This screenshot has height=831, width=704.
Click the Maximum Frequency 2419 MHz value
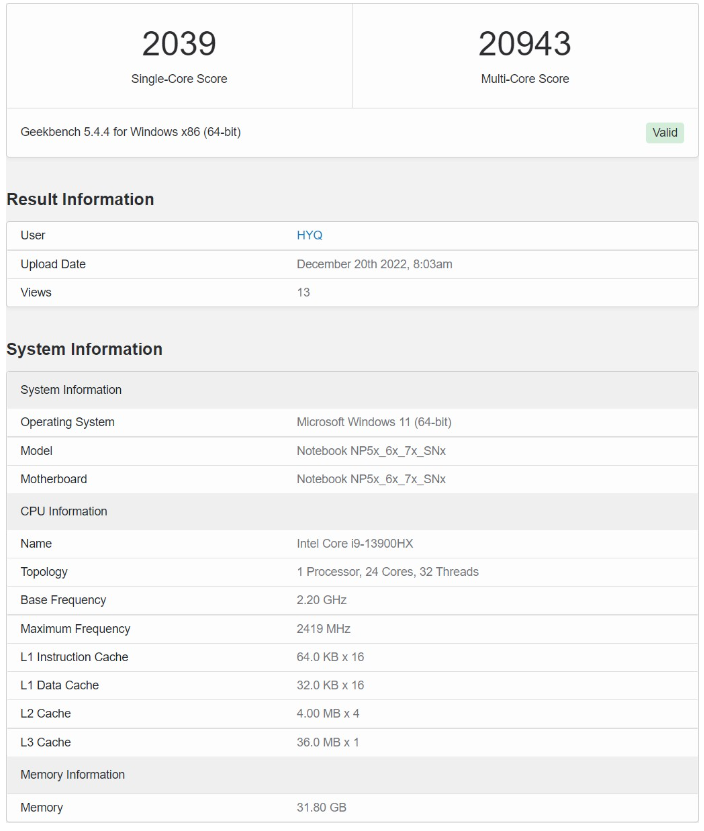323,629
